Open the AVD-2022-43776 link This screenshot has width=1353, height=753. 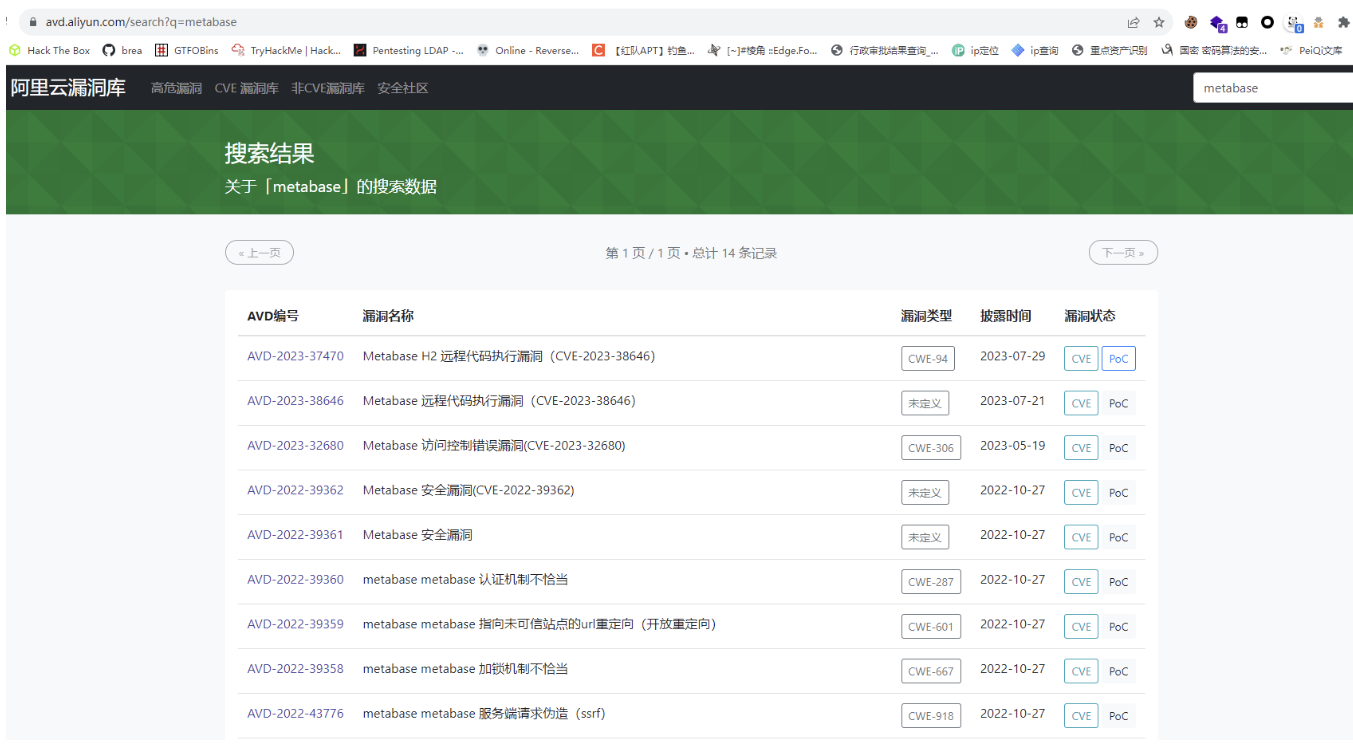(x=295, y=714)
